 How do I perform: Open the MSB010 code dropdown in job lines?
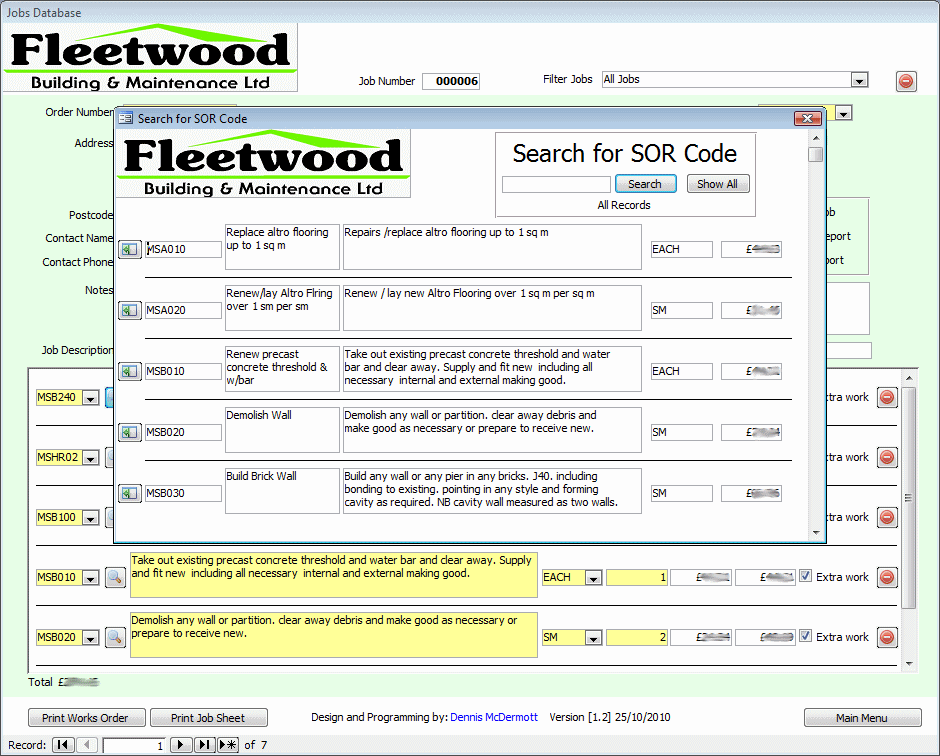(91, 577)
